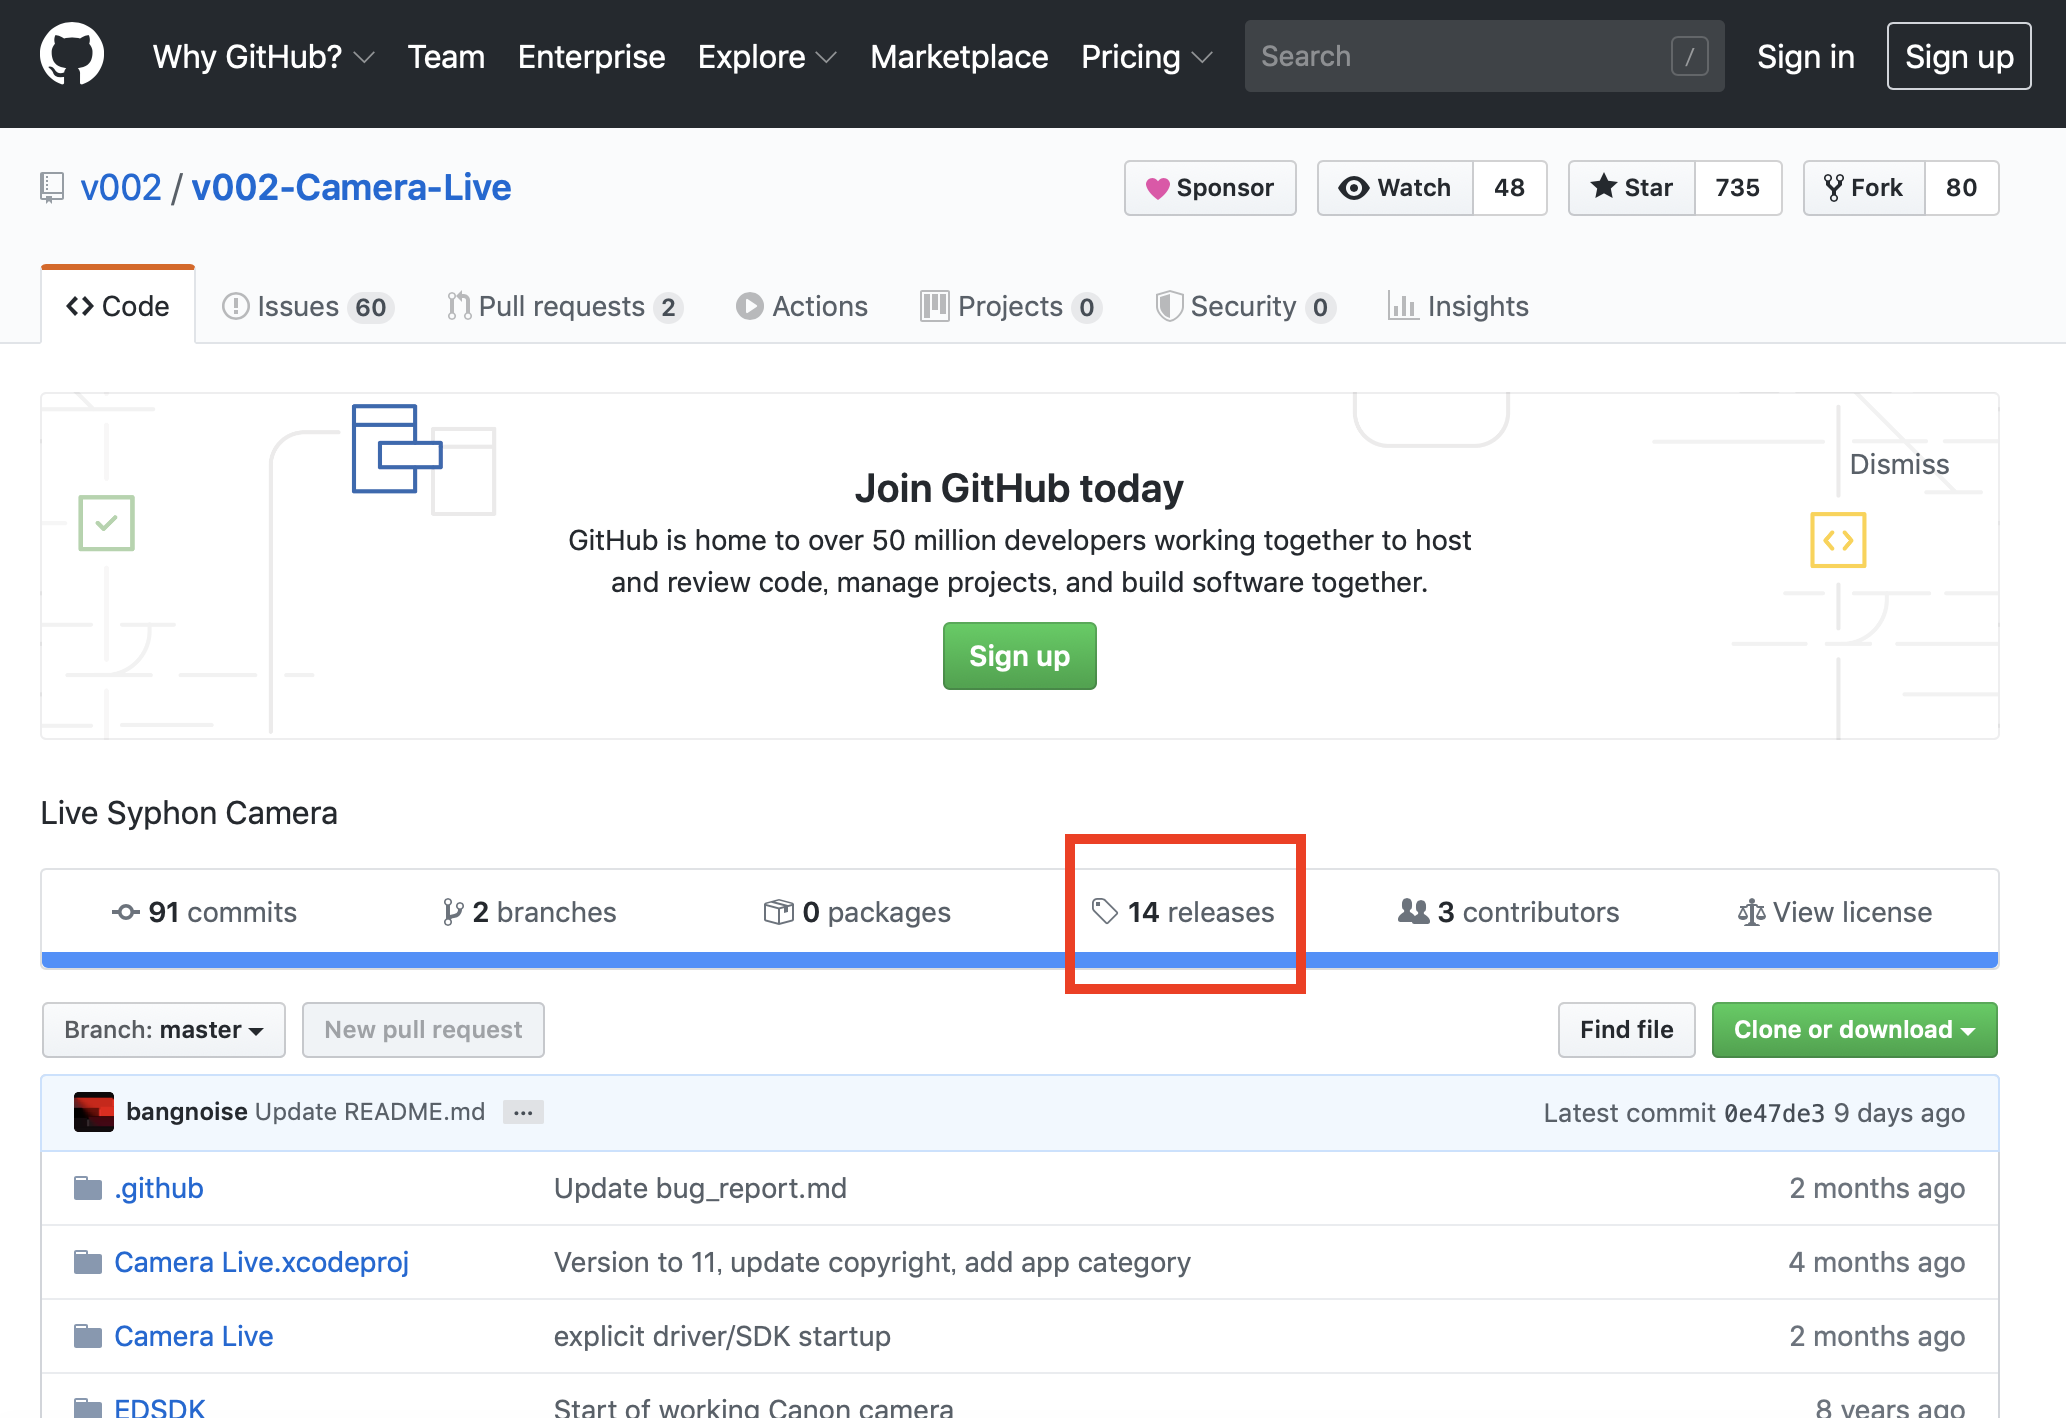The height and width of the screenshot is (1418, 2066).
Task: Open the Projects tab
Action: tap(1011, 306)
